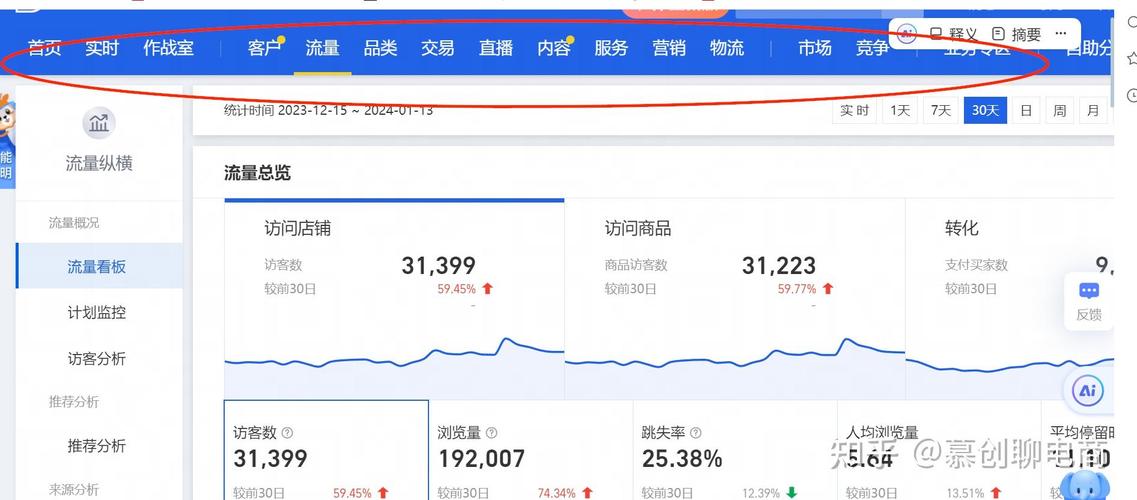
Task: Select the 流量 navigation tab
Action: pos(323,49)
